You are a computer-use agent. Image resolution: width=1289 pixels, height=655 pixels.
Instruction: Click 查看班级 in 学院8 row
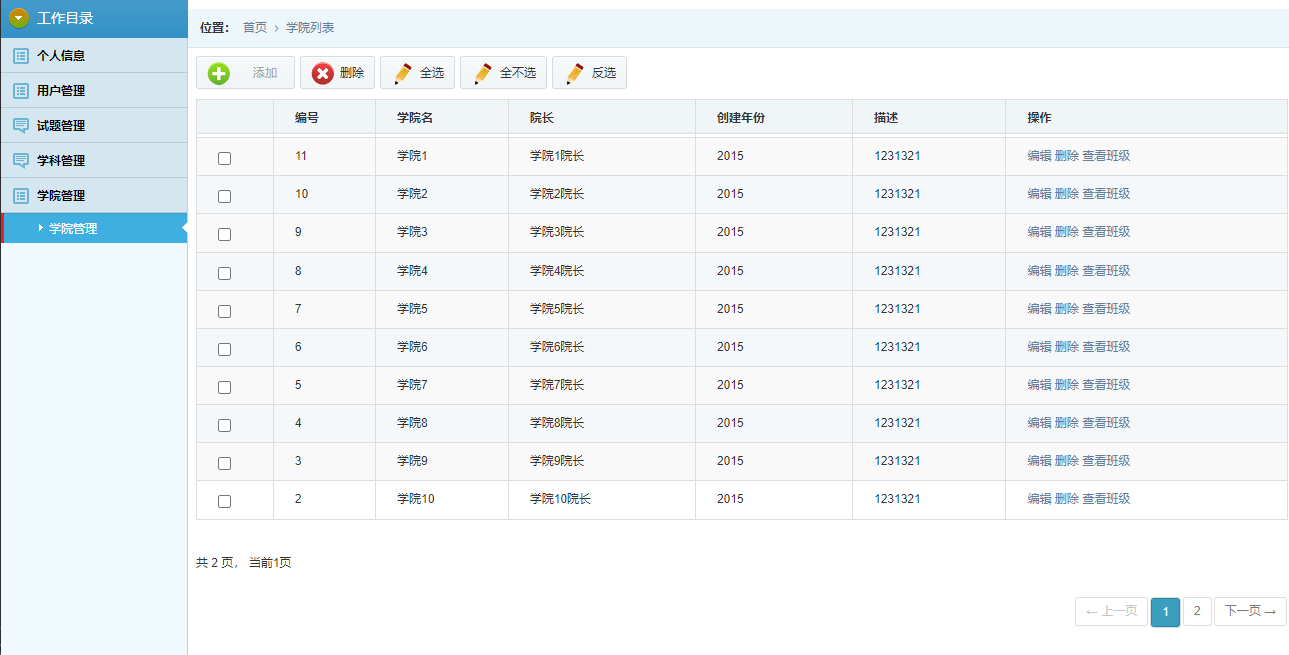point(1106,423)
